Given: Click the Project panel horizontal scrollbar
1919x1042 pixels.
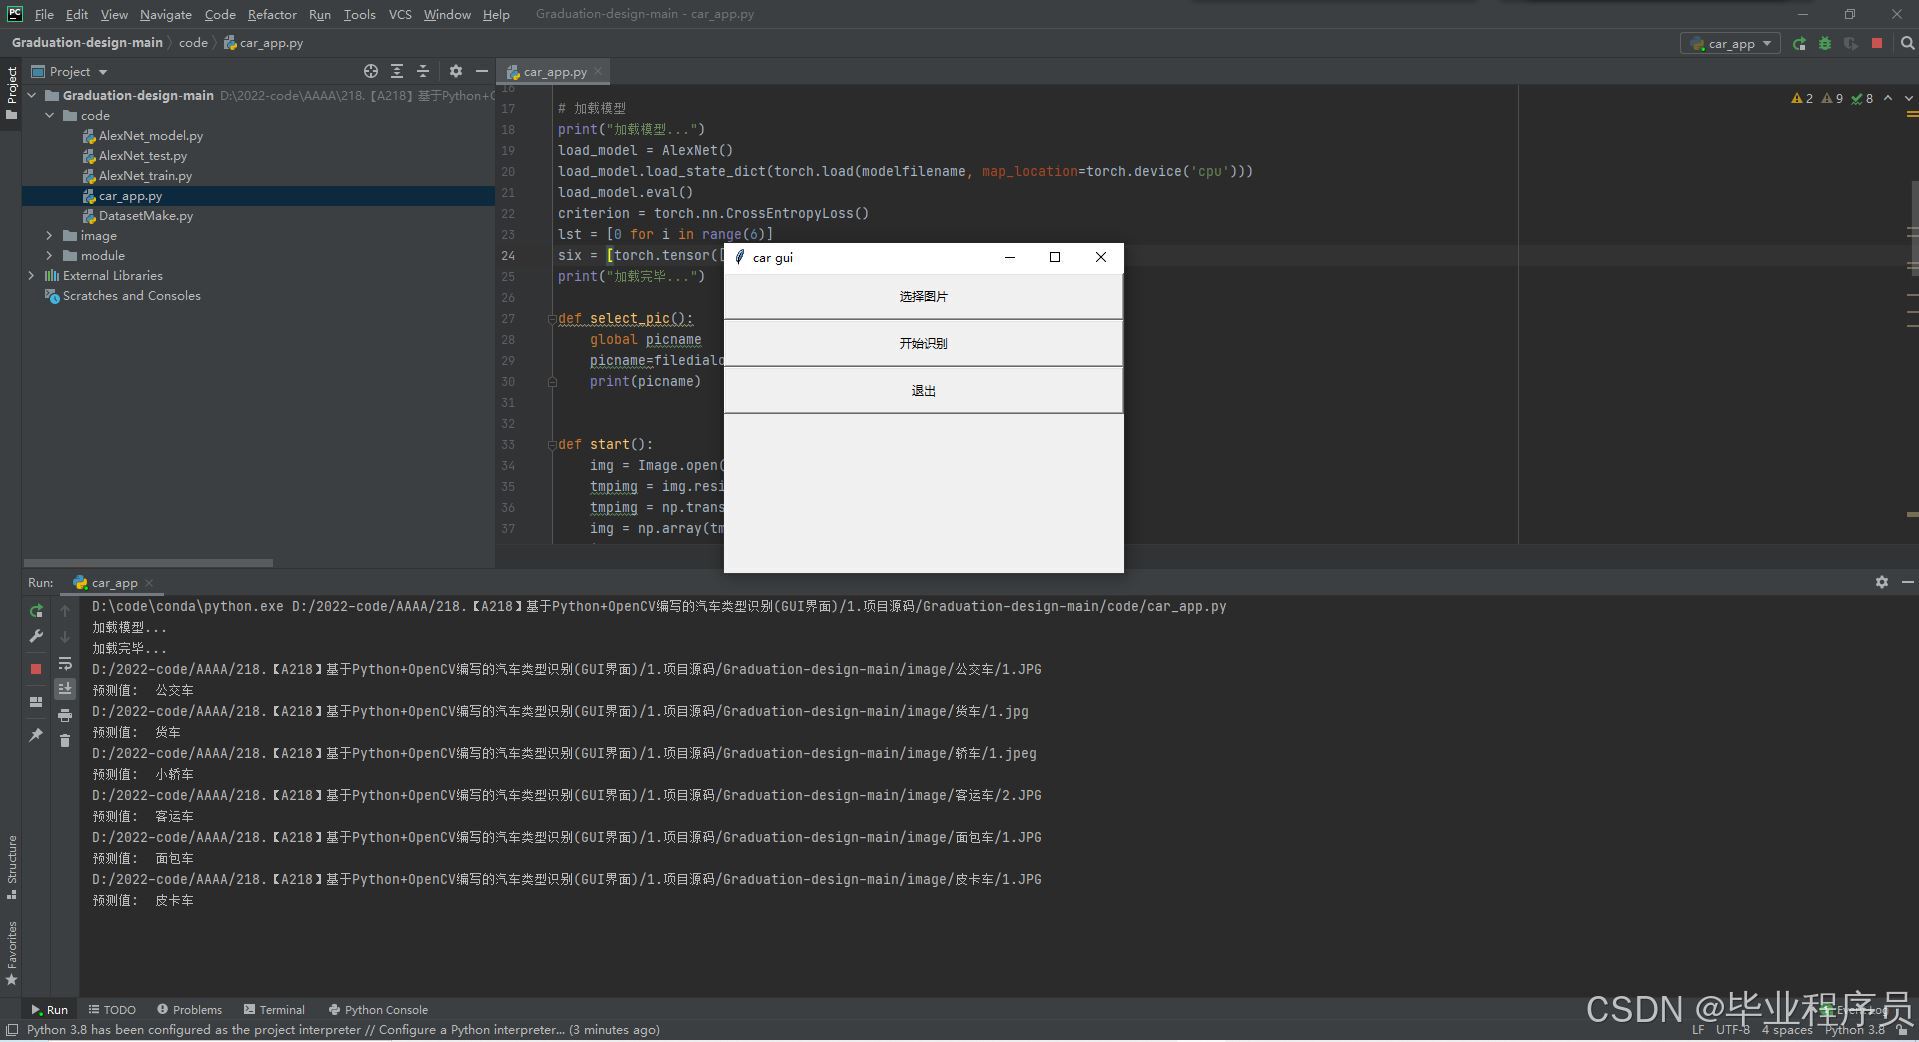Looking at the screenshot, I should (x=148, y=563).
